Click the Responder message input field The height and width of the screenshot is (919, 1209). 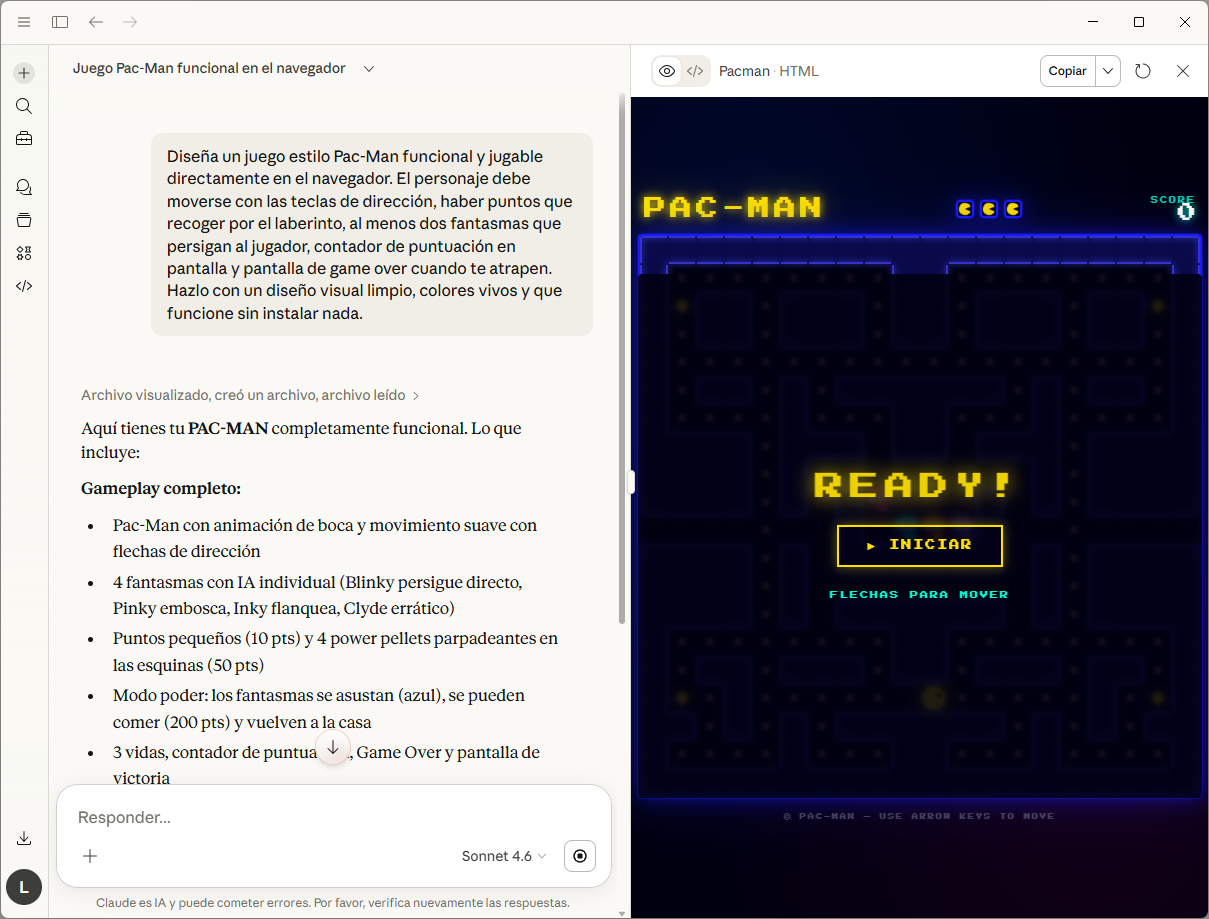click(x=300, y=817)
